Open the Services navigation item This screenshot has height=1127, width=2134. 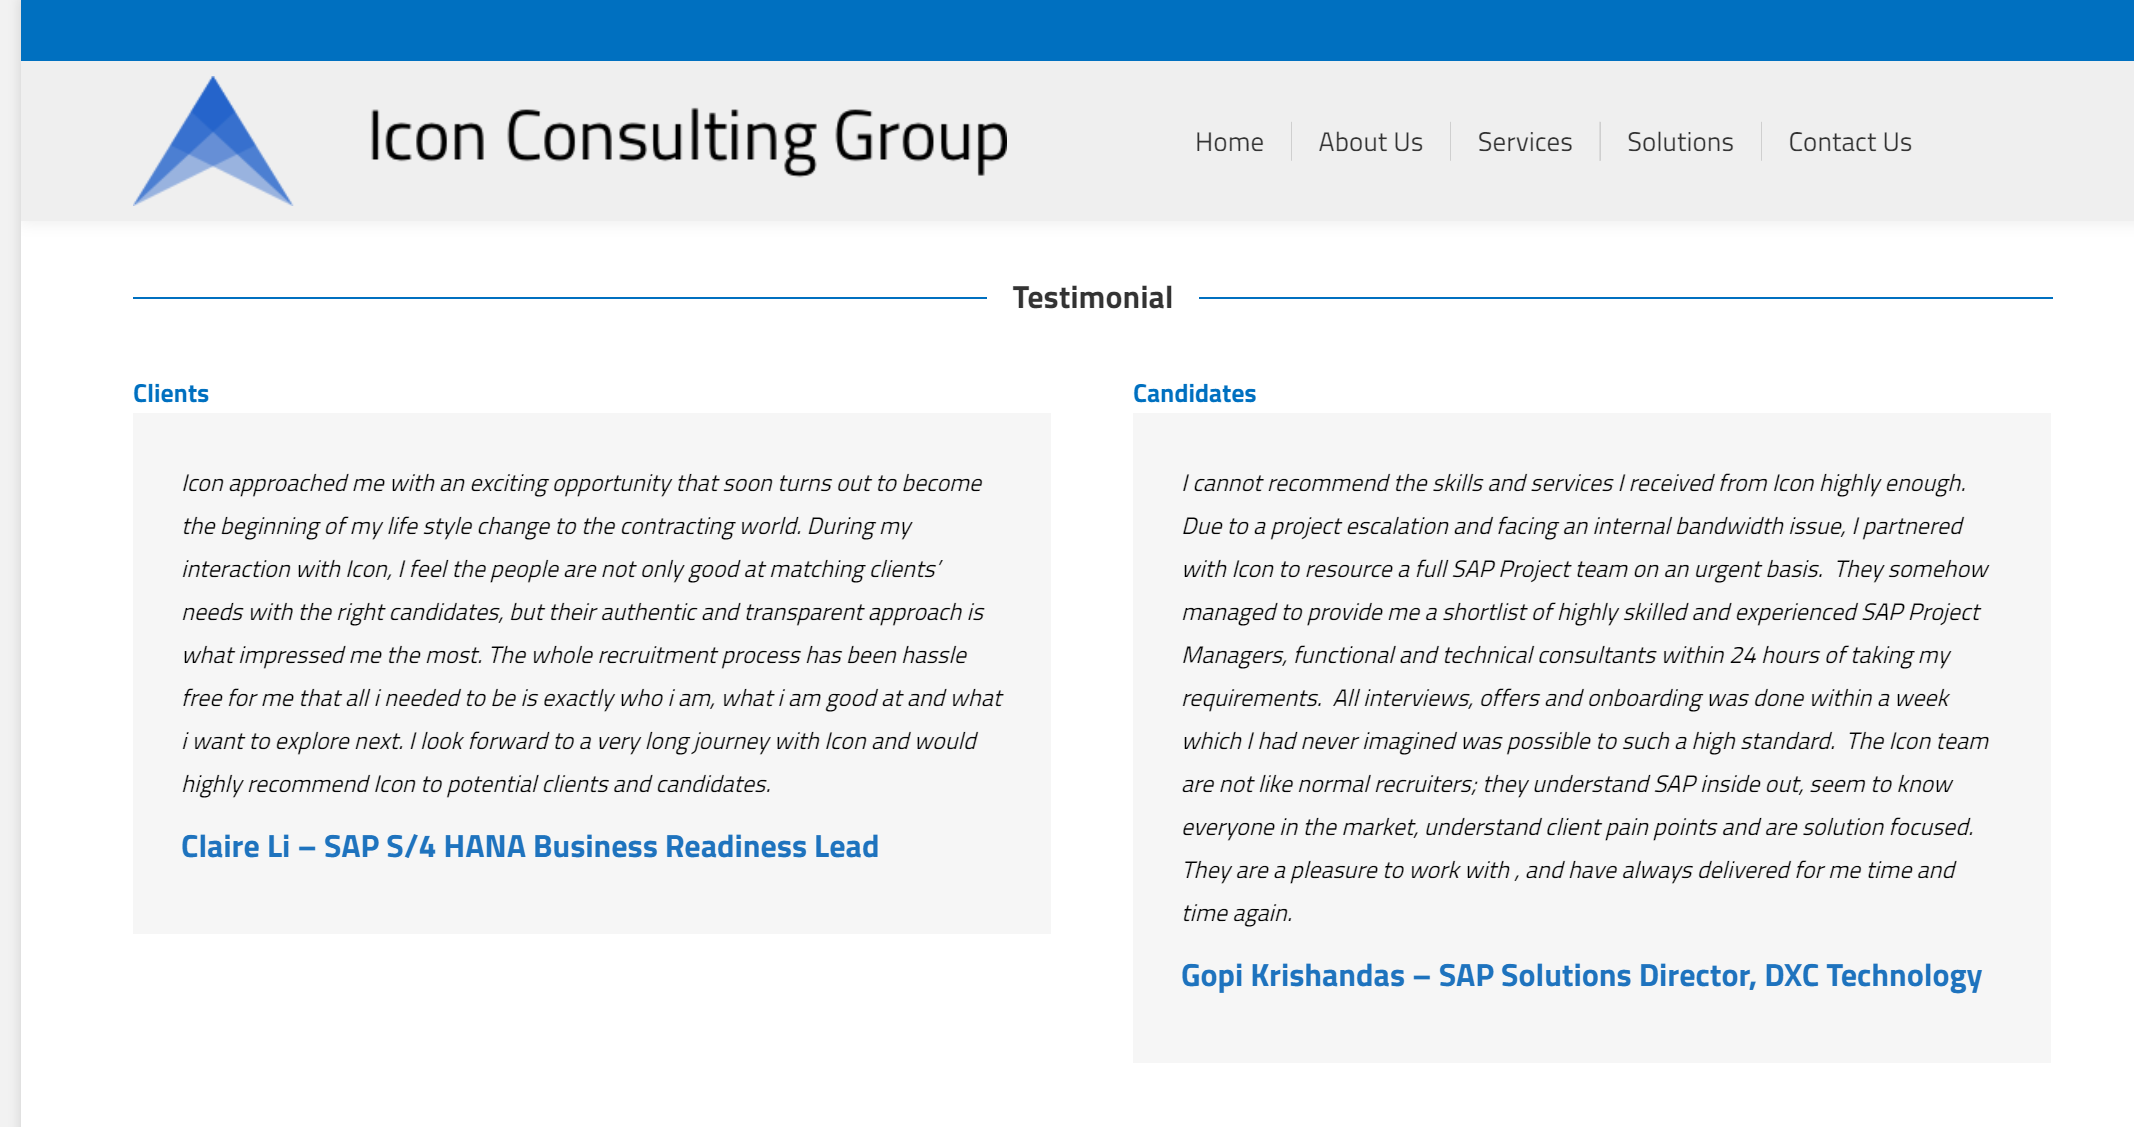coord(1525,142)
